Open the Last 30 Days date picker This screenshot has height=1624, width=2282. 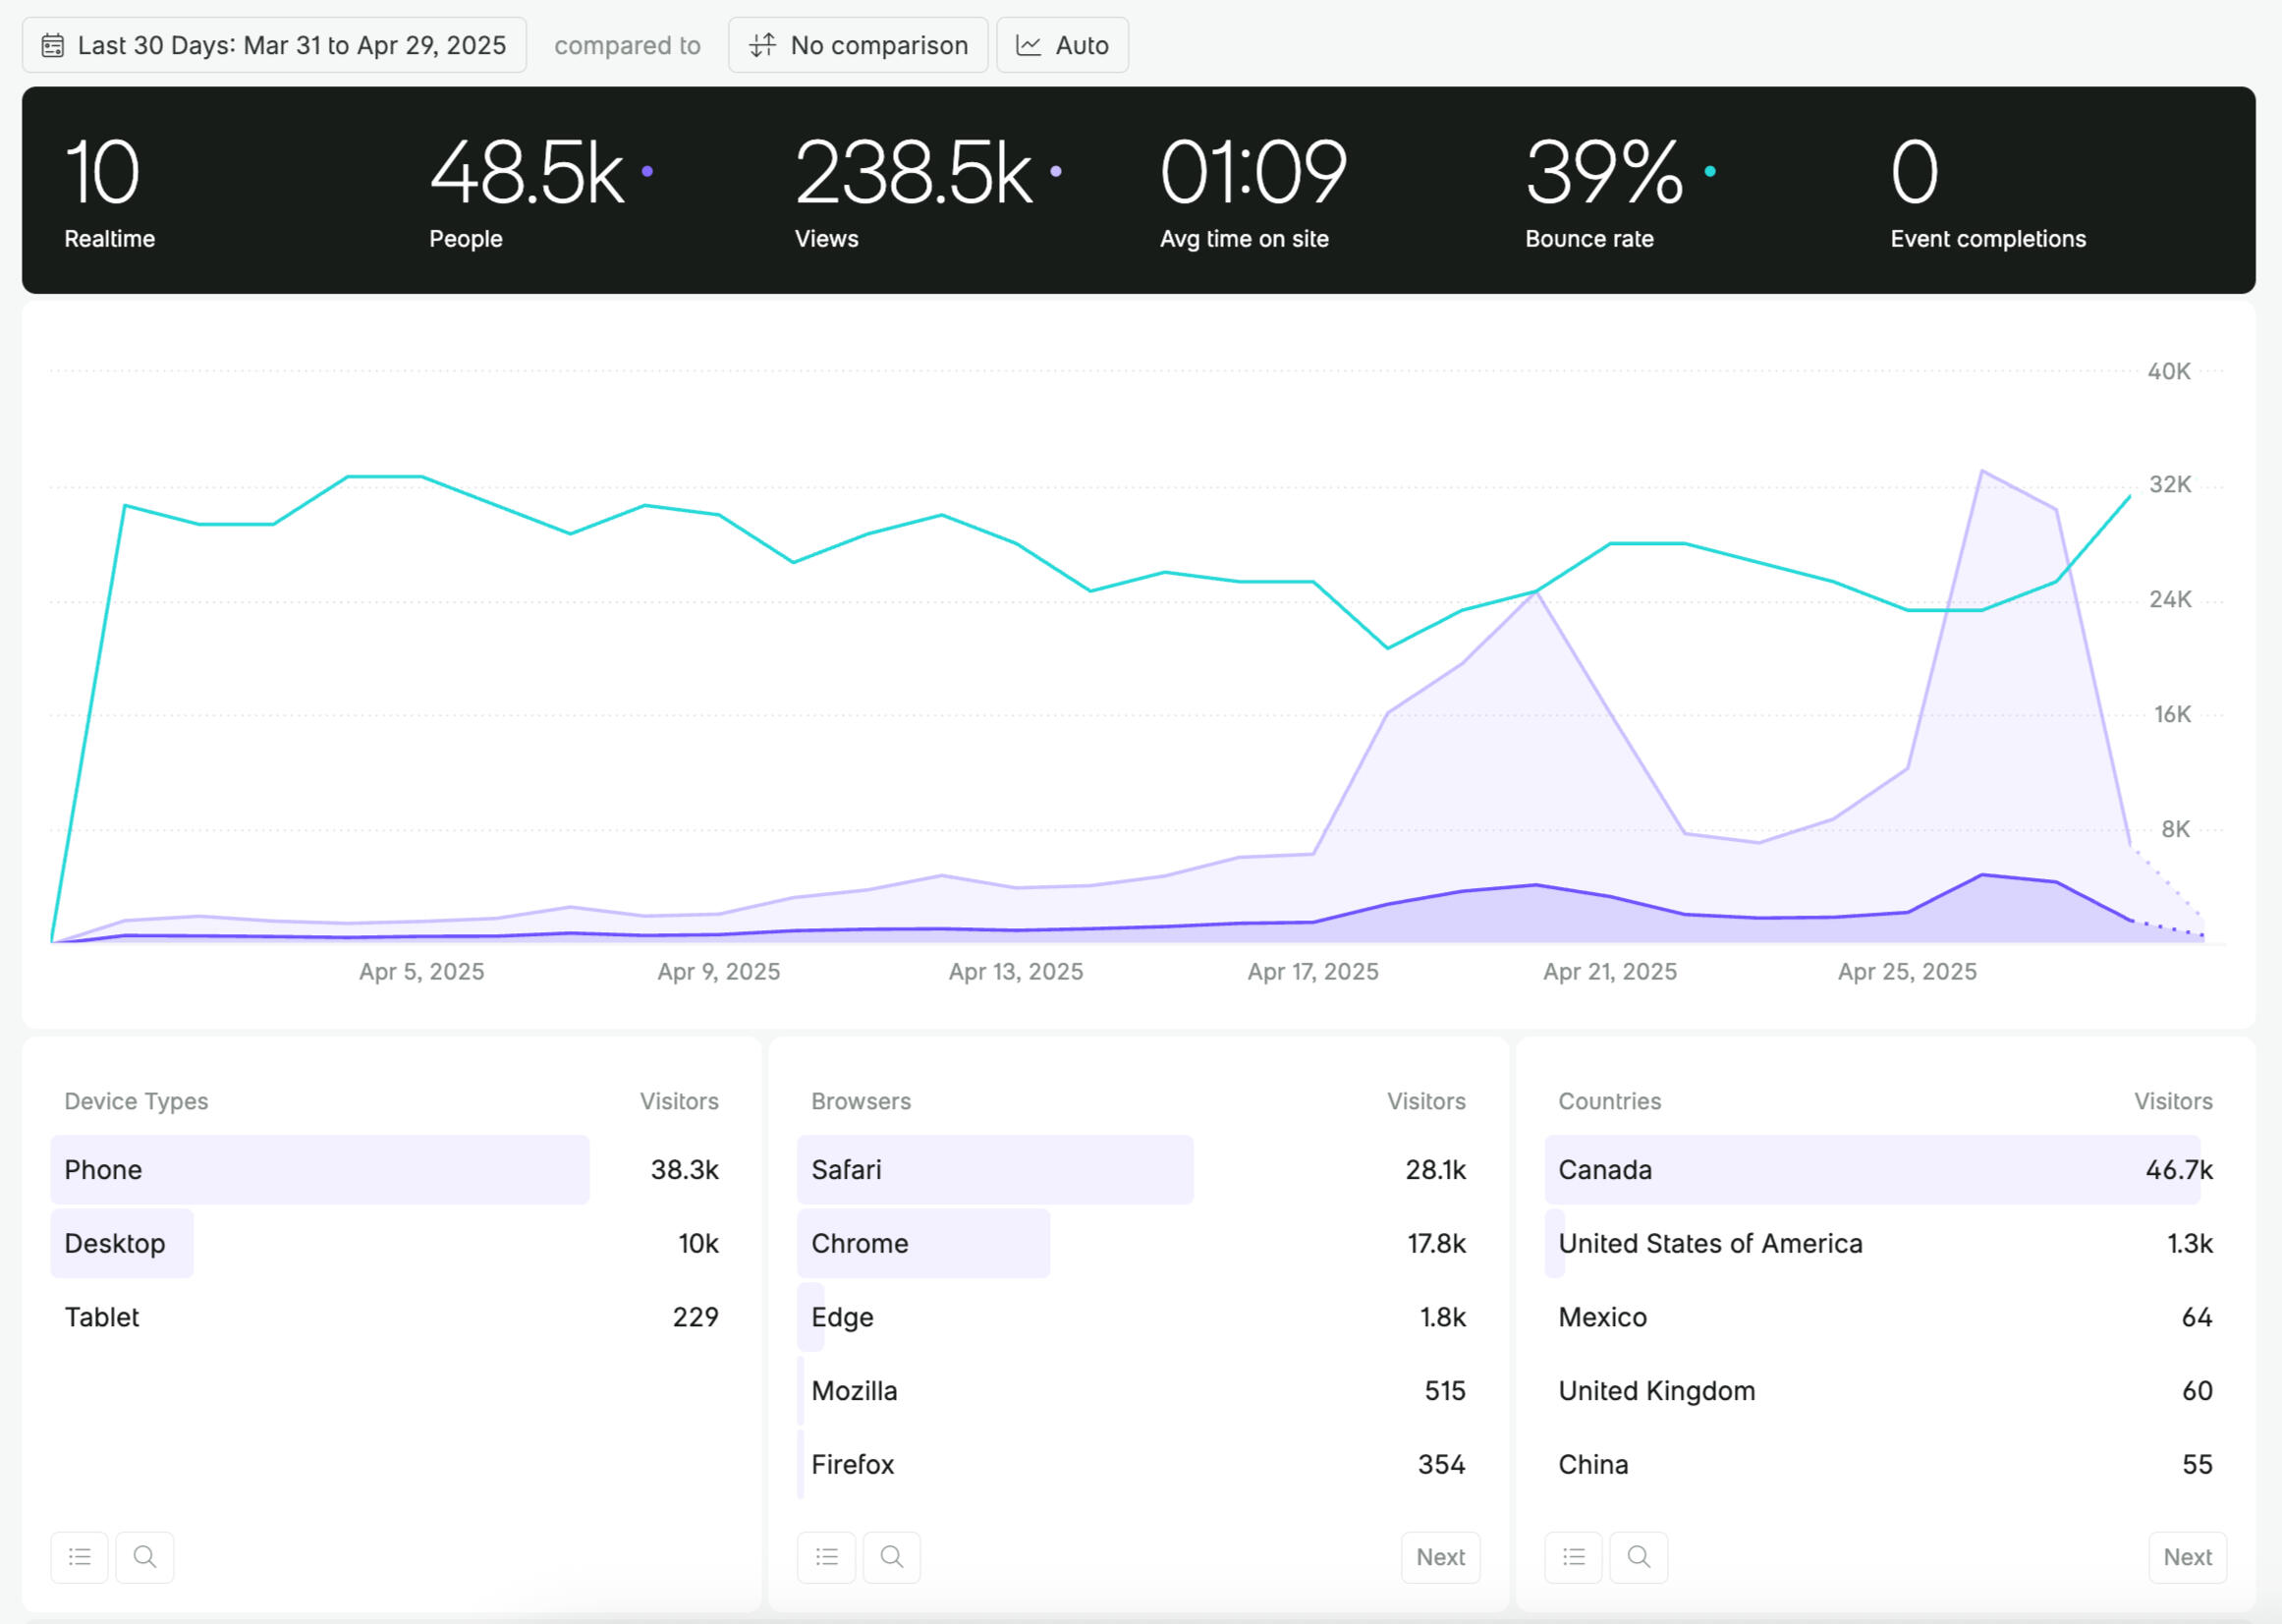pos(274,45)
